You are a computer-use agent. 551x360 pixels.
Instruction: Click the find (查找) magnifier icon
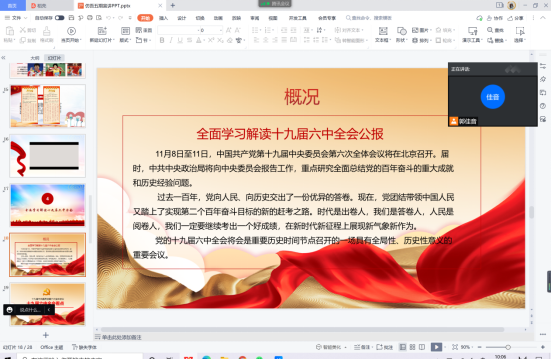(490, 30)
